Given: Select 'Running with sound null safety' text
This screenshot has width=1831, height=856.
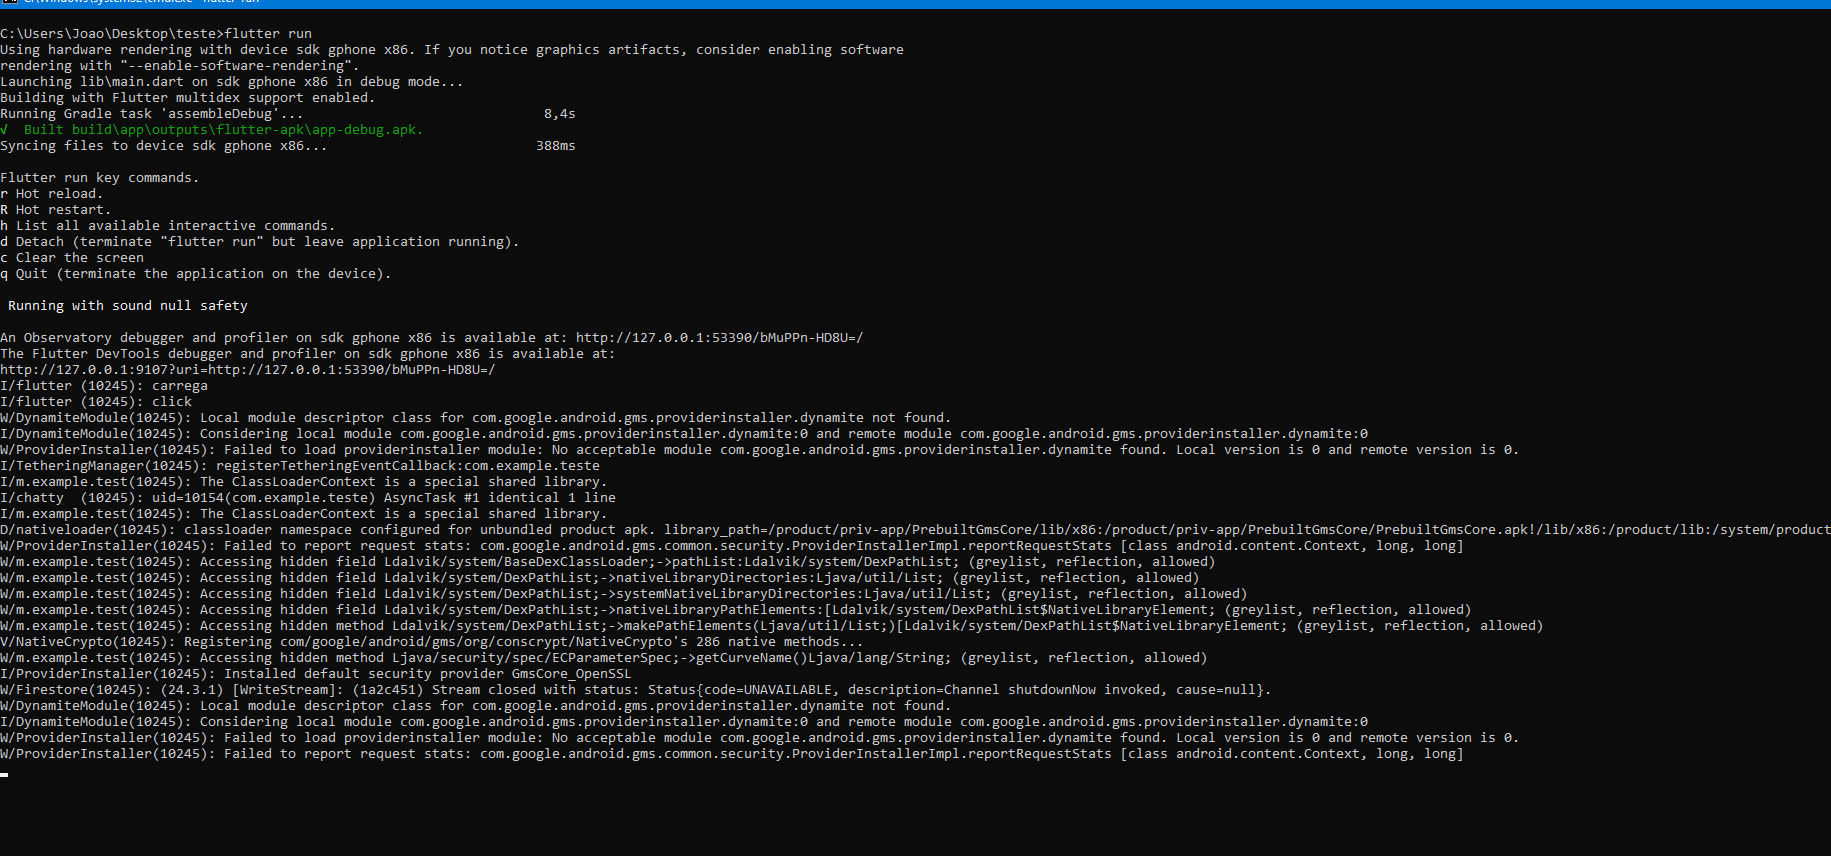Looking at the screenshot, I should [128, 305].
